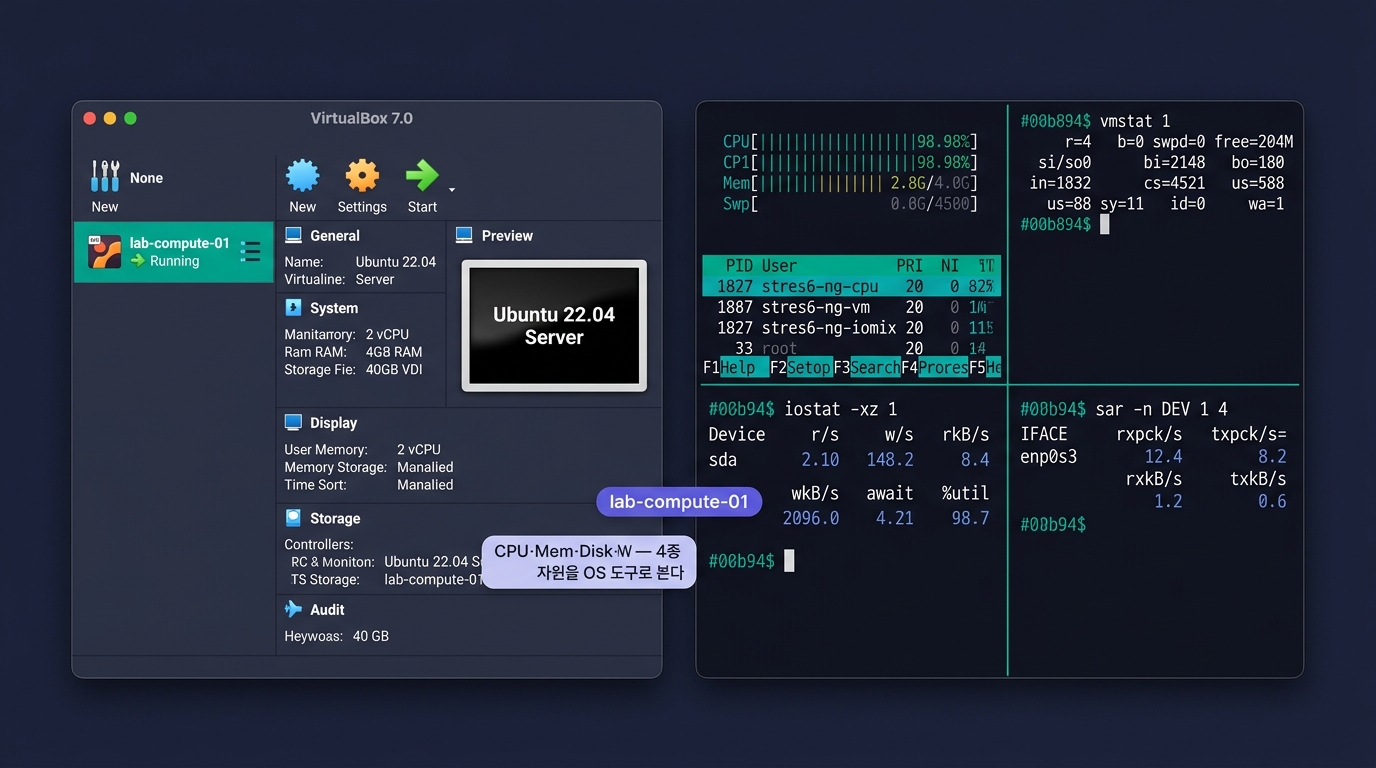Click the 'sar -n DEV 1 4' command text
This screenshot has height=768, width=1376.
1161,409
